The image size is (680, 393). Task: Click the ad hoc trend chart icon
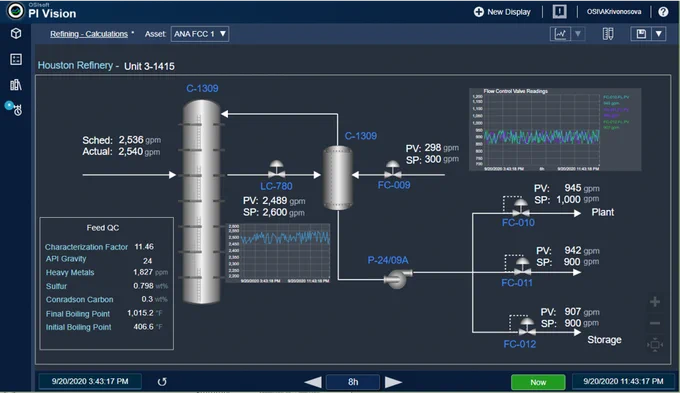pos(560,34)
